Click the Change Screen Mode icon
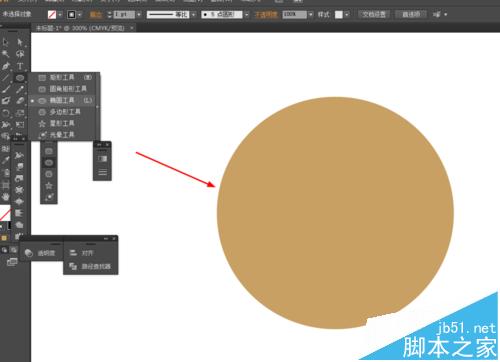The height and width of the screenshot is (362, 500). 12,262
